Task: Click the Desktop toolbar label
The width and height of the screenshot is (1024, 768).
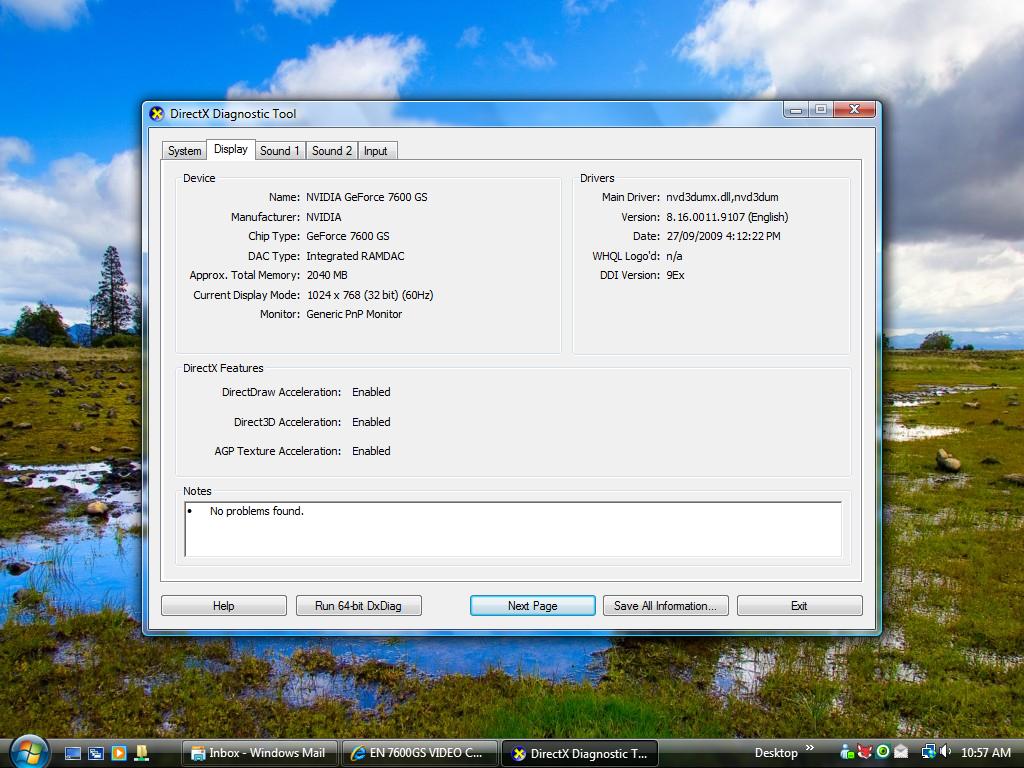Action: coord(776,753)
